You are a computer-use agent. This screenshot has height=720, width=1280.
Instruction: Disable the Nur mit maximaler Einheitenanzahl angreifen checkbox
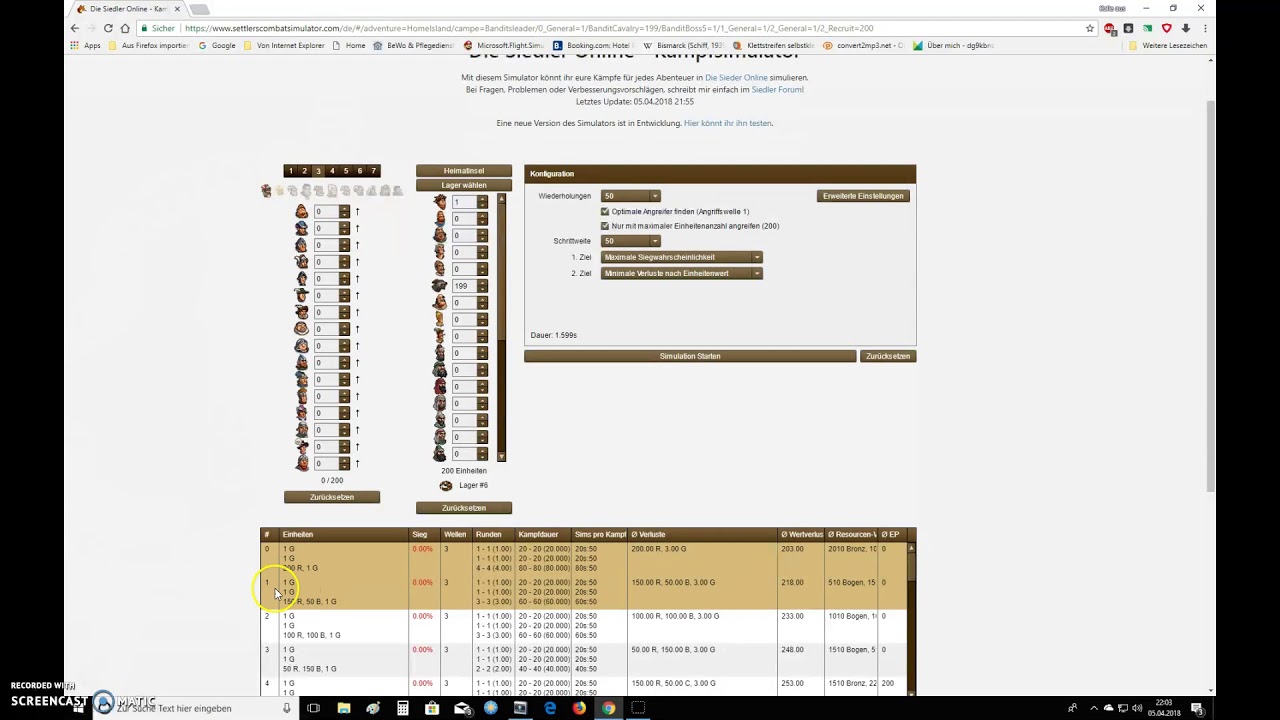coord(605,226)
